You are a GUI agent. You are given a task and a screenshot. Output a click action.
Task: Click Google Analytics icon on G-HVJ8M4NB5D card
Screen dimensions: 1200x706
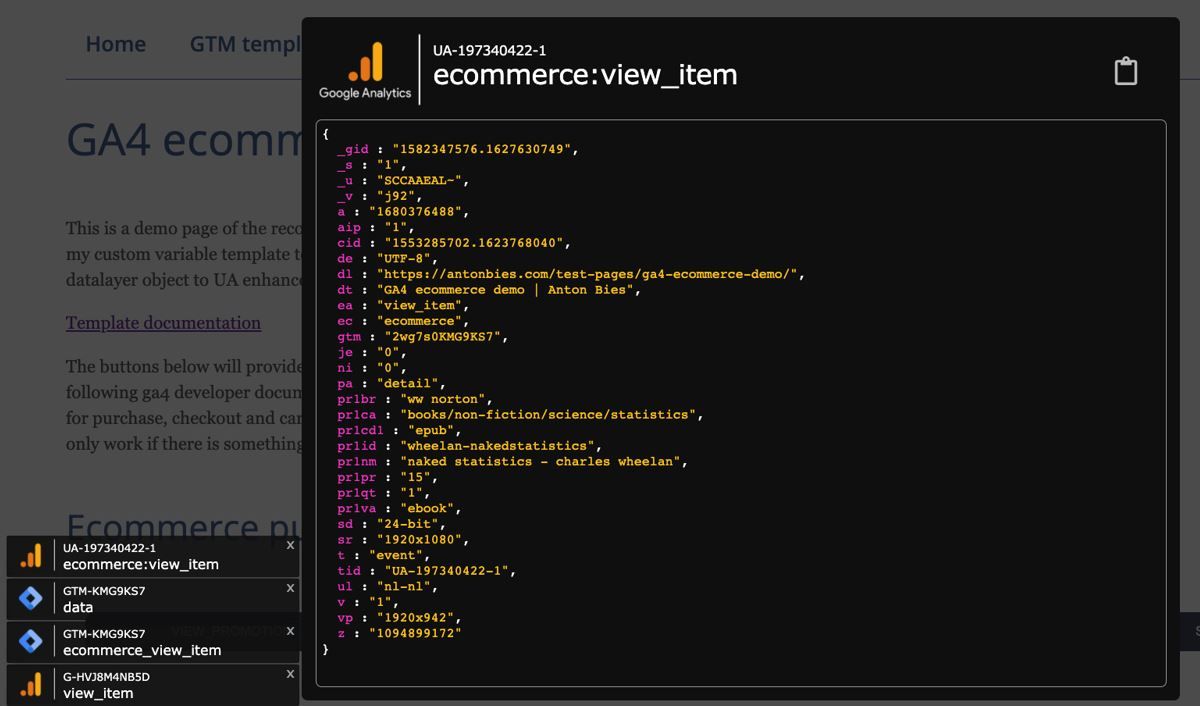coord(31,685)
